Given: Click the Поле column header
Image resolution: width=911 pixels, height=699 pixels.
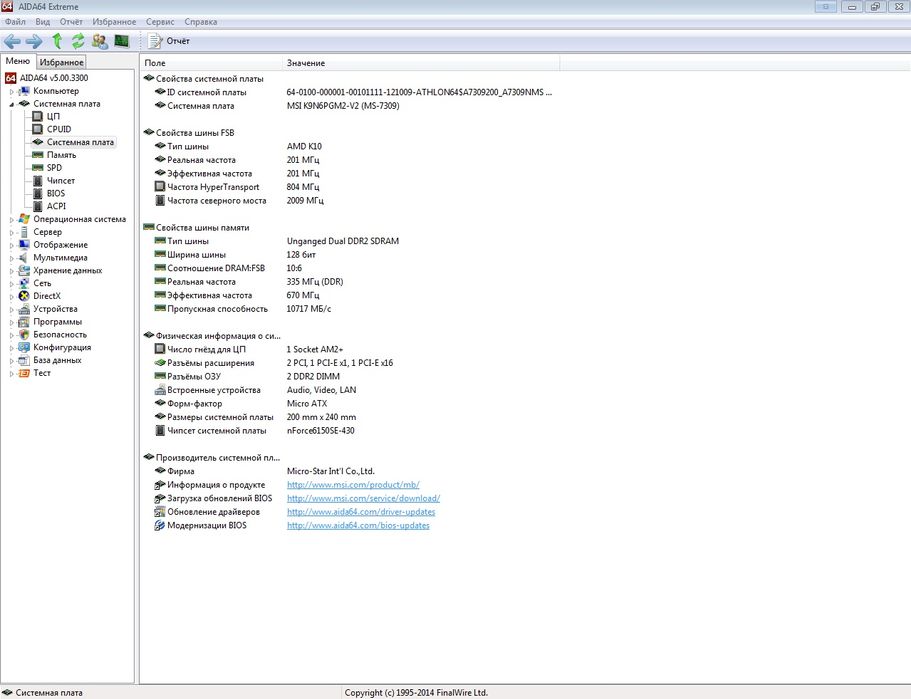Looking at the screenshot, I should [211, 63].
